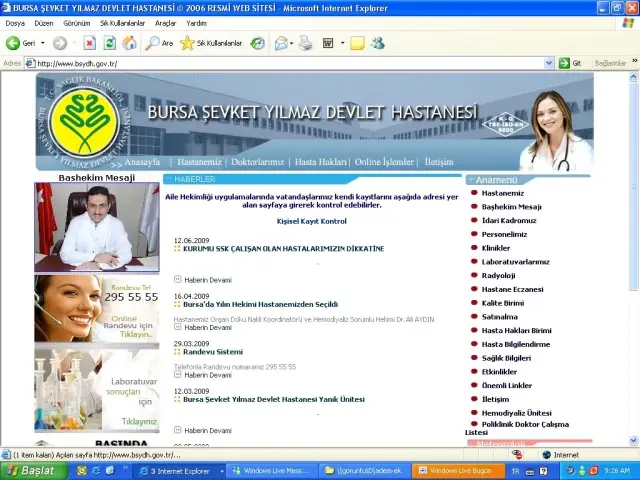Viewport: 640px width, 480px height.
Task: Open the Sık Kullanılanlar menu
Action: pyautogui.click(x=122, y=23)
